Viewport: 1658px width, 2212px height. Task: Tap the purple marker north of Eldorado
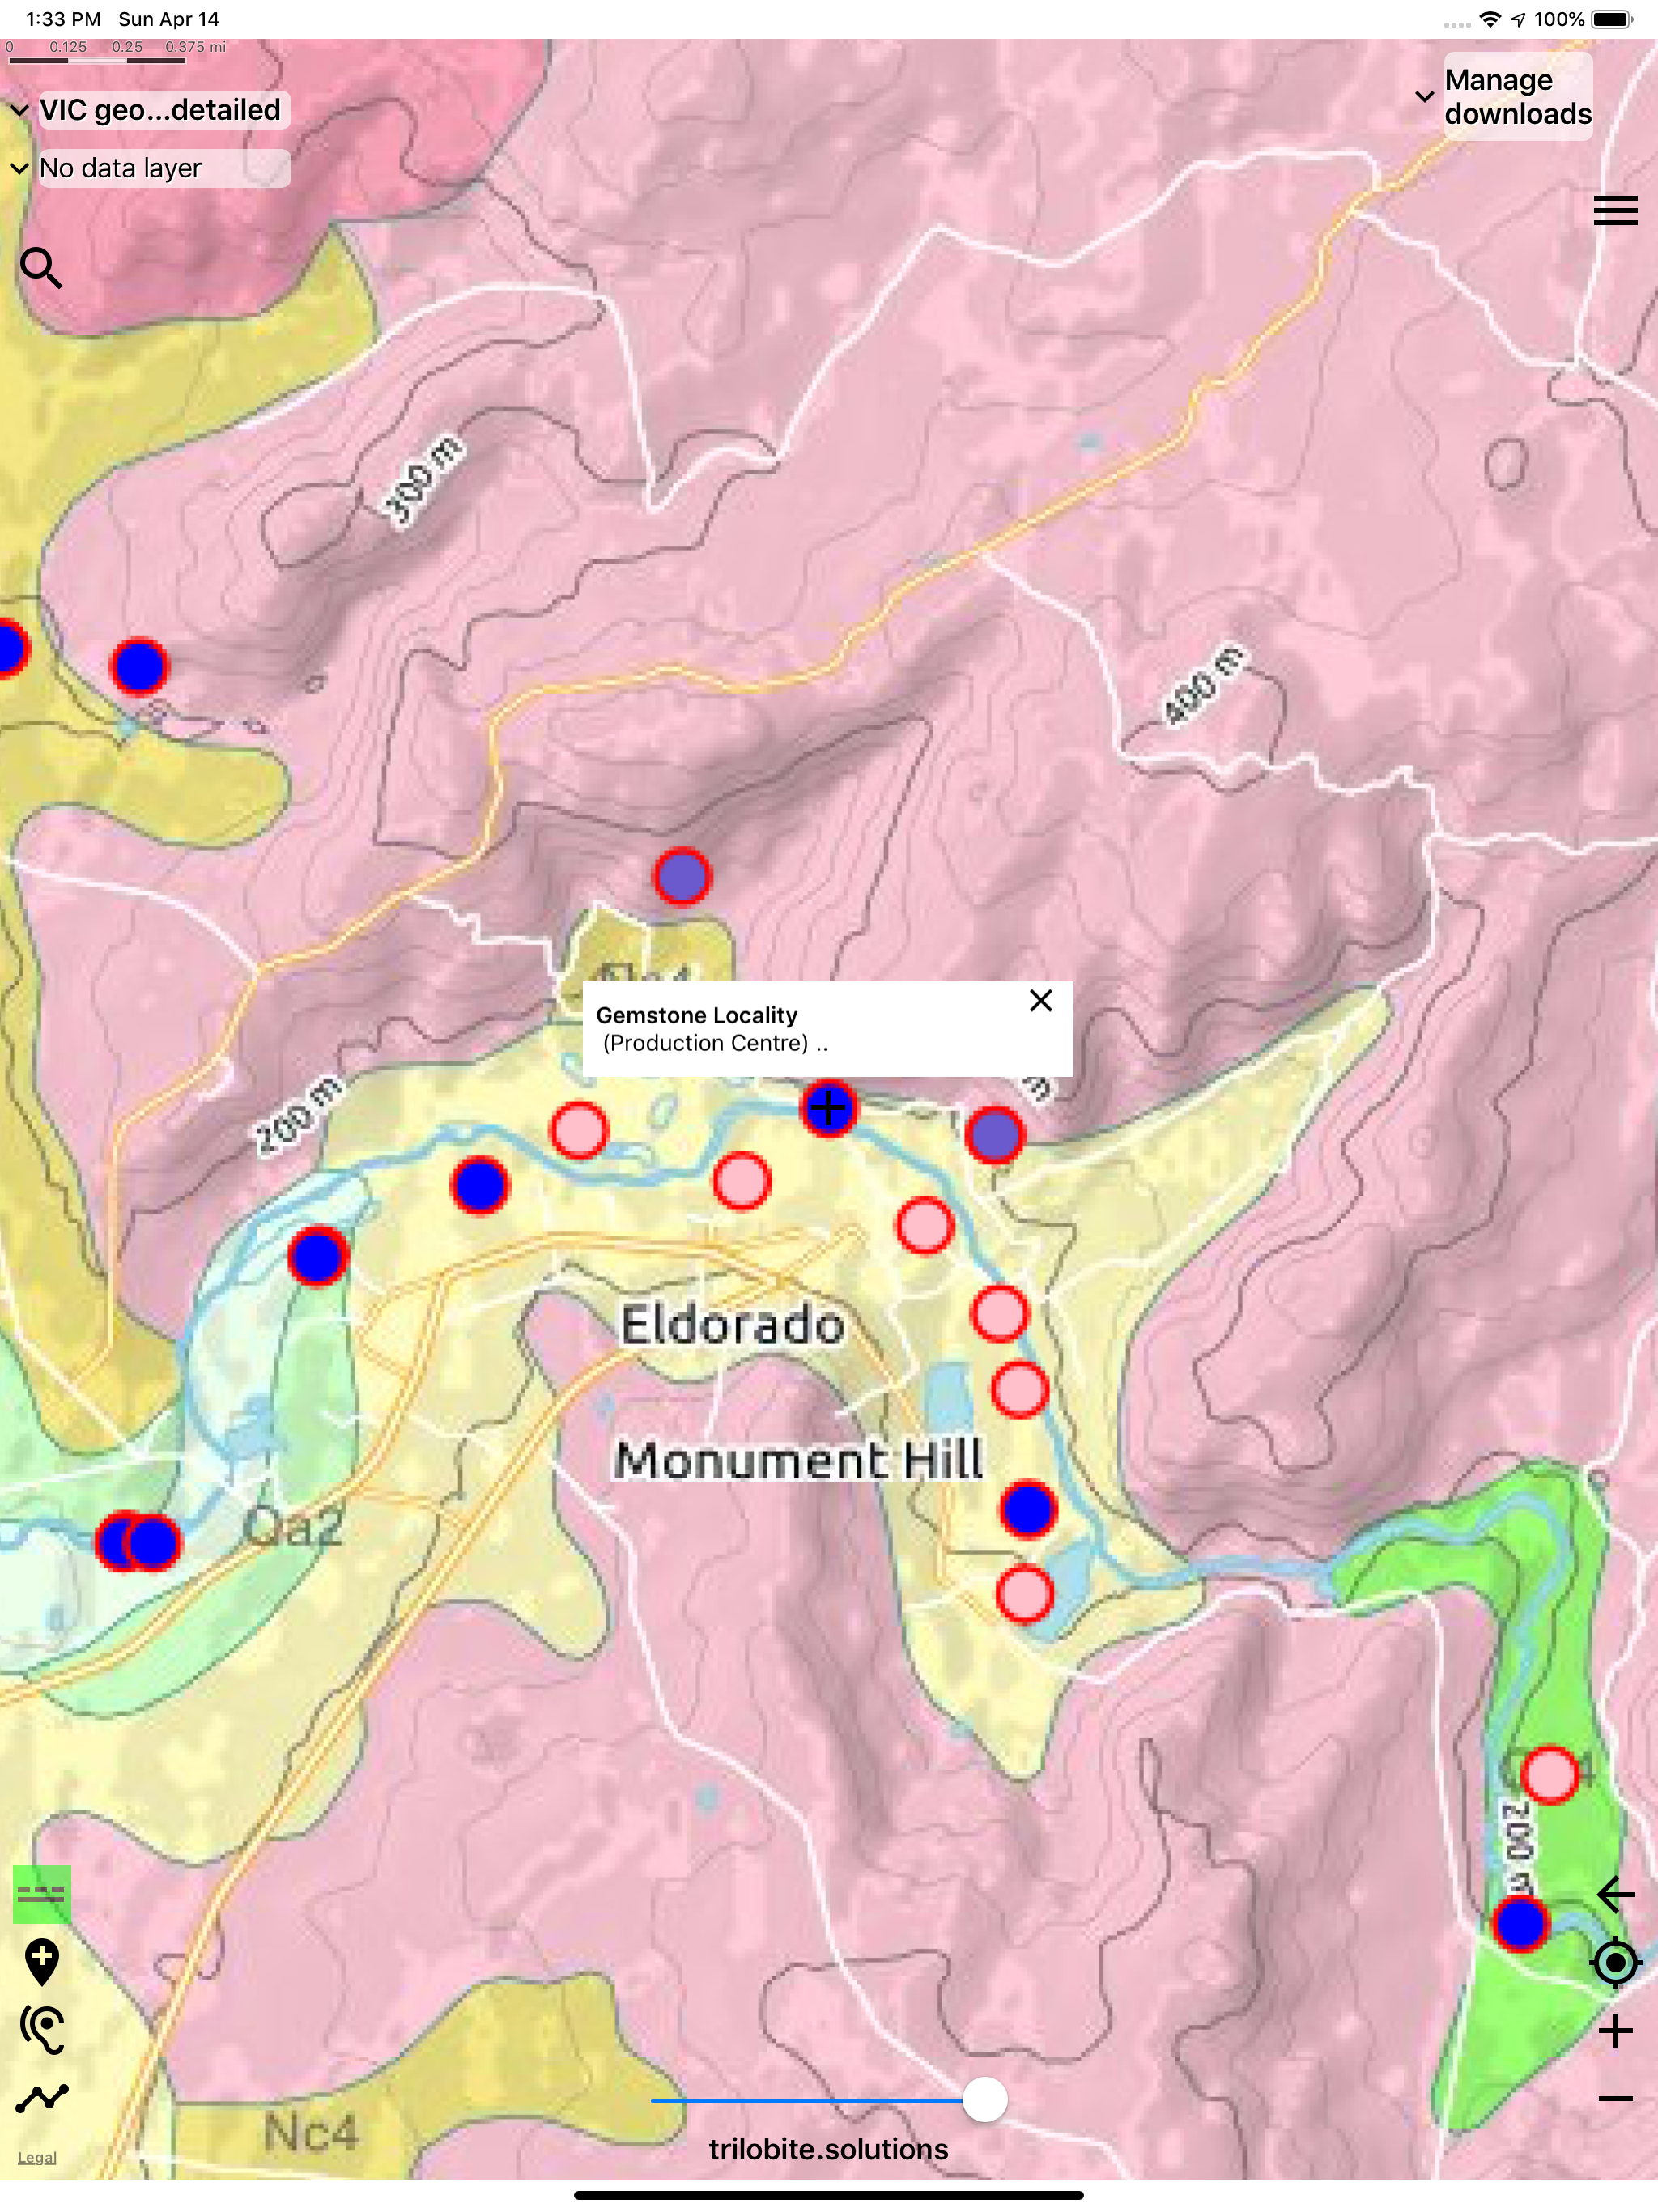[x=683, y=876]
